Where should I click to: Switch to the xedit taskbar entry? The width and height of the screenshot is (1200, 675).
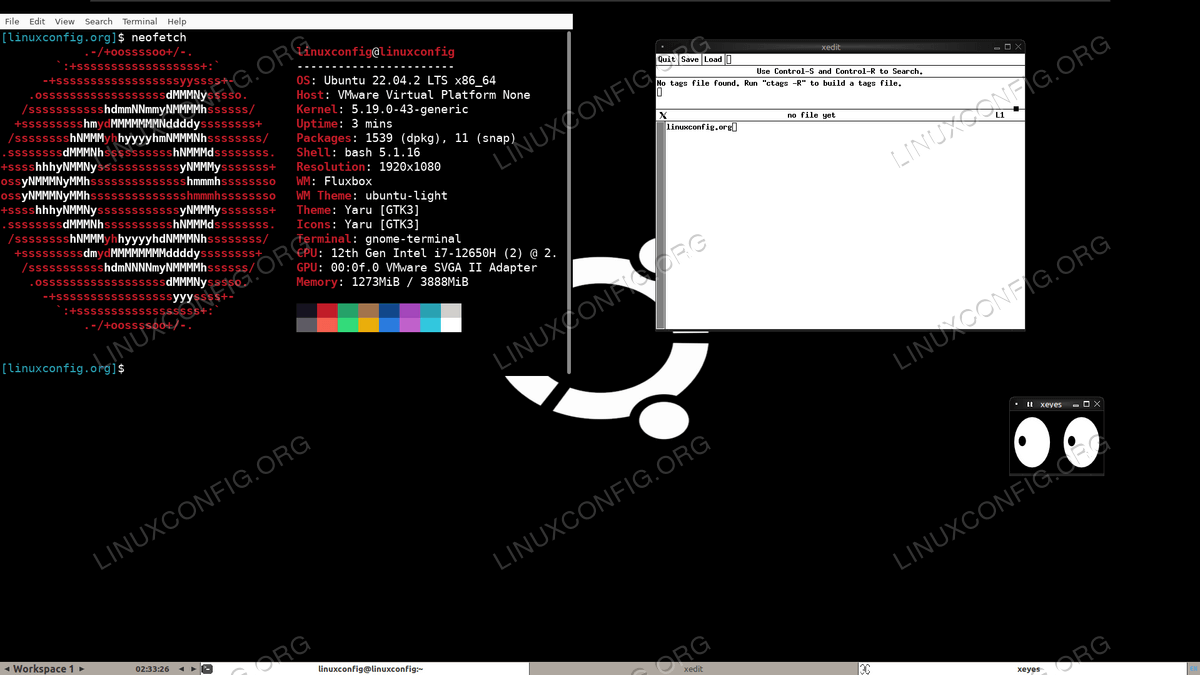tap(692, 669)
